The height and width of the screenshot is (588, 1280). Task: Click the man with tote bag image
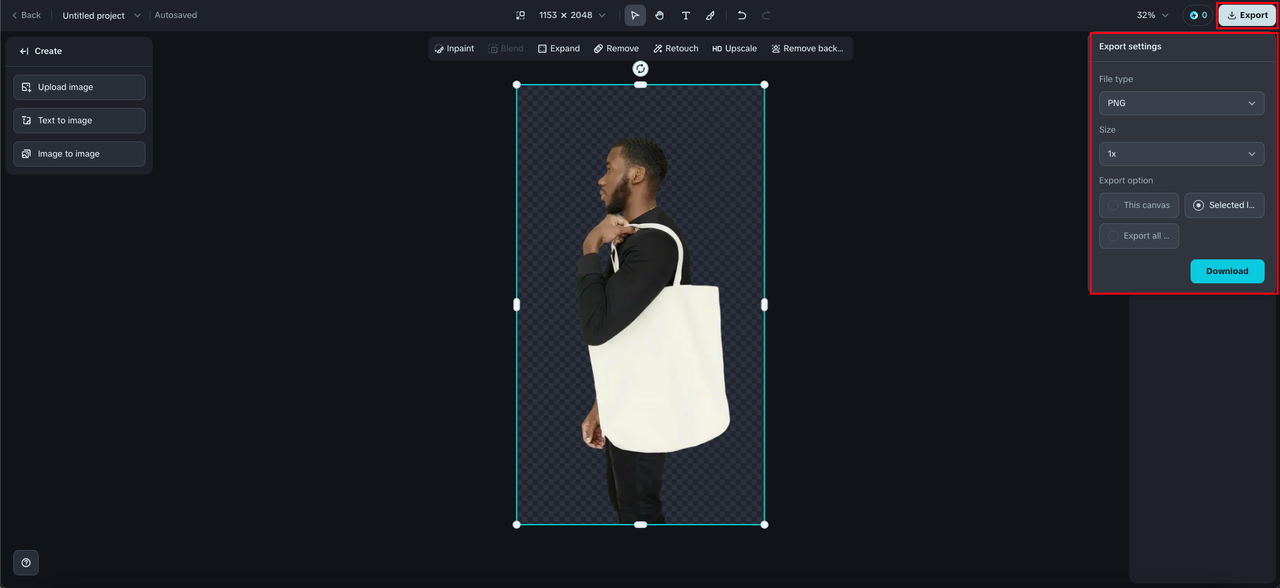click(x=640, y=304)
